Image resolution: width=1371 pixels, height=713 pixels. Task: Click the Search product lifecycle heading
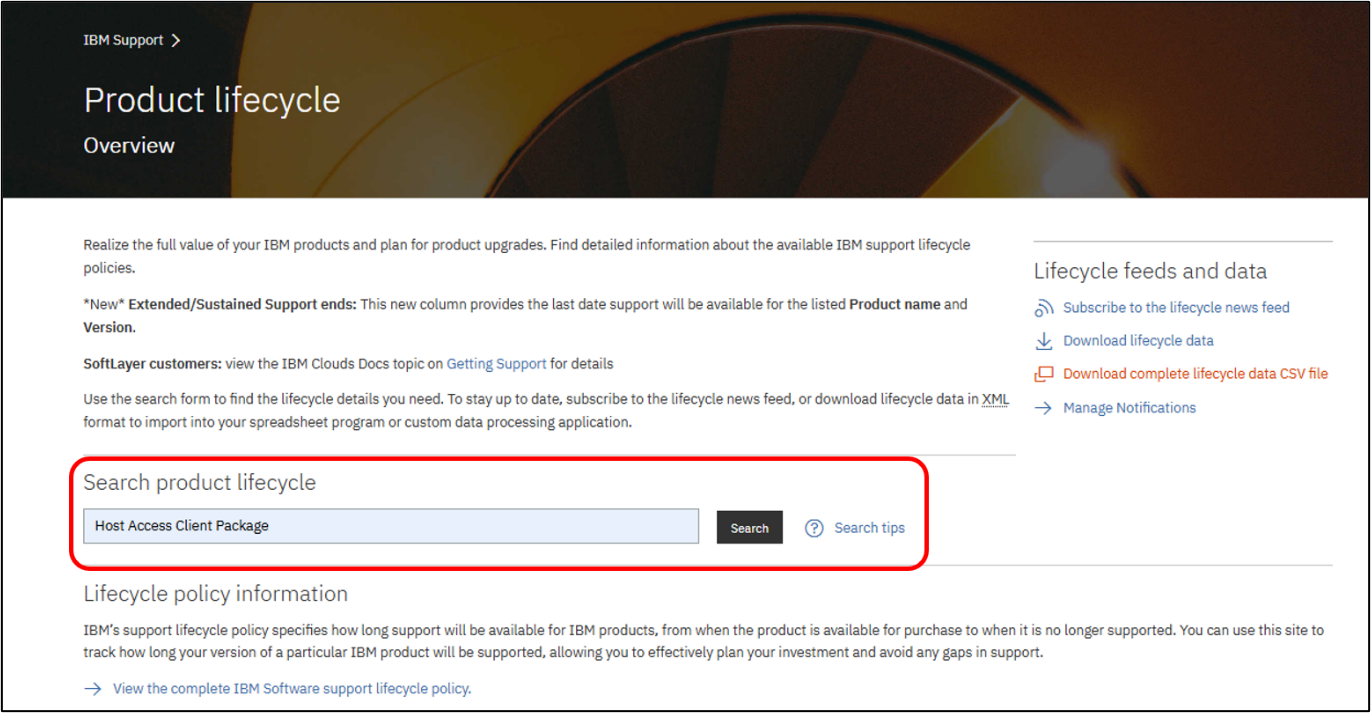click(x=200, y=482)
